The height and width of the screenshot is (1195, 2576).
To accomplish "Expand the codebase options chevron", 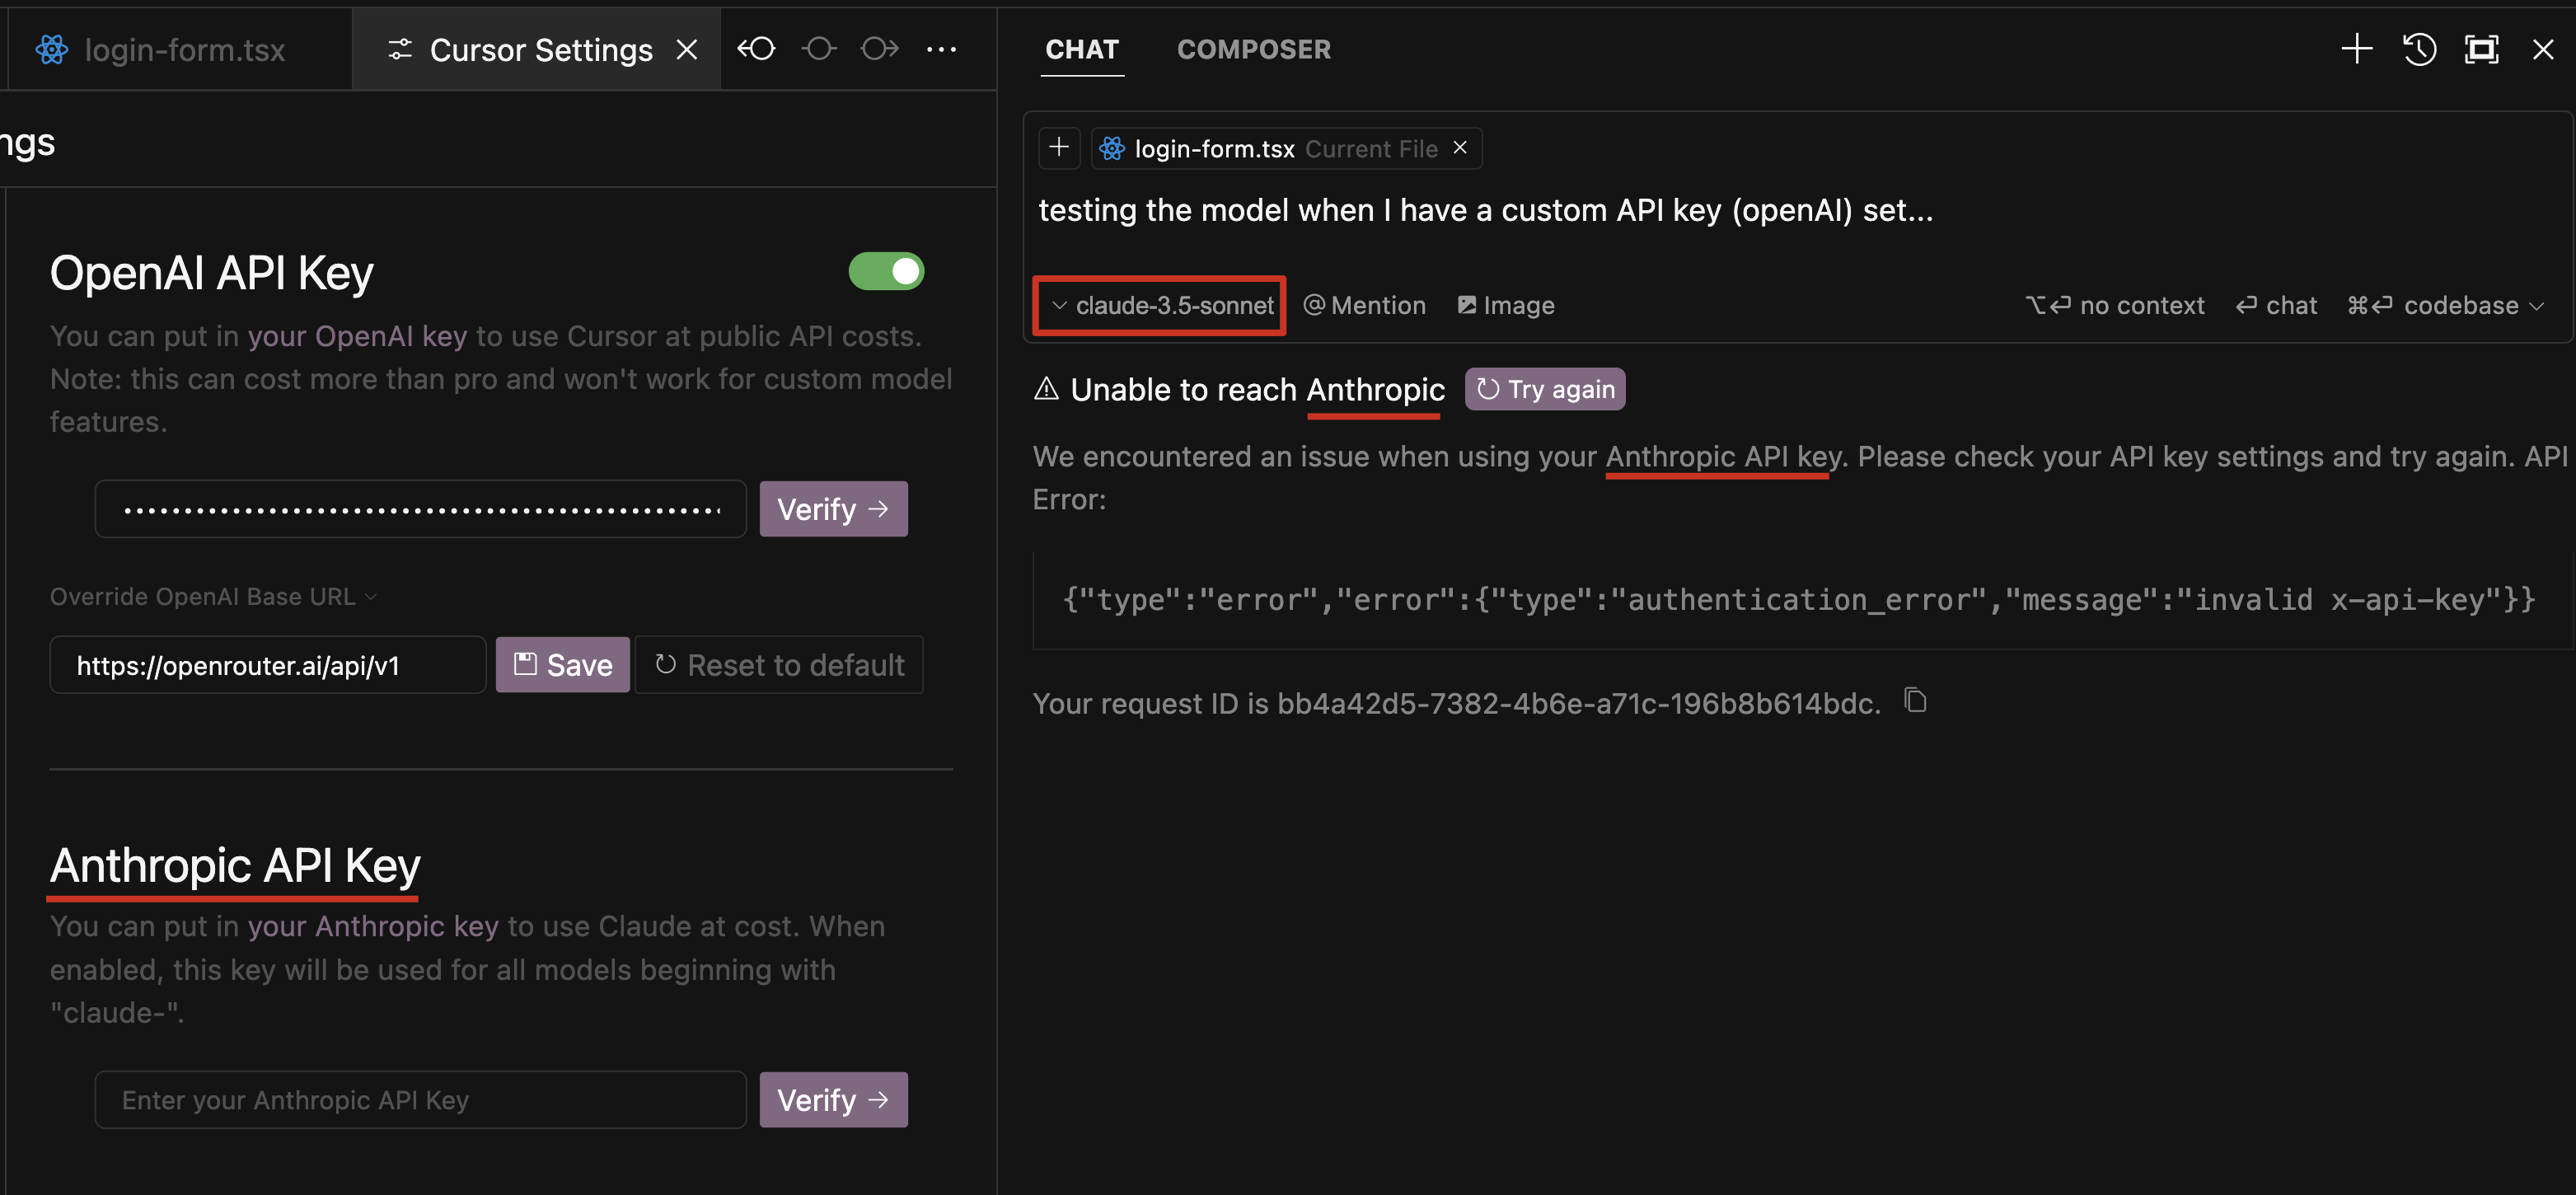I will click(x=2537, y=306).
